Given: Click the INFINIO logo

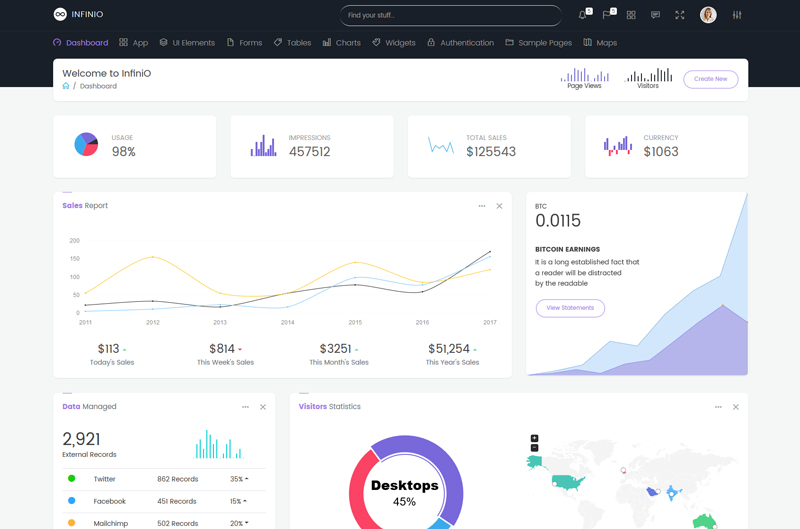Looking at the screenshot, I should 78,15.
